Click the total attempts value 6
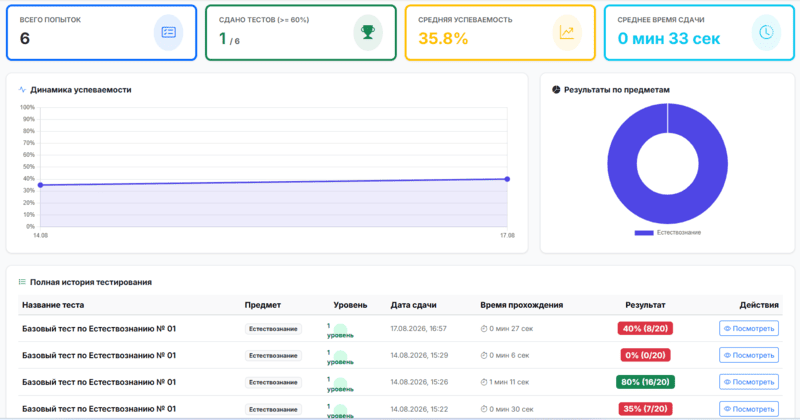Screen dimensions: 800x420 click(x=24, y=38)
